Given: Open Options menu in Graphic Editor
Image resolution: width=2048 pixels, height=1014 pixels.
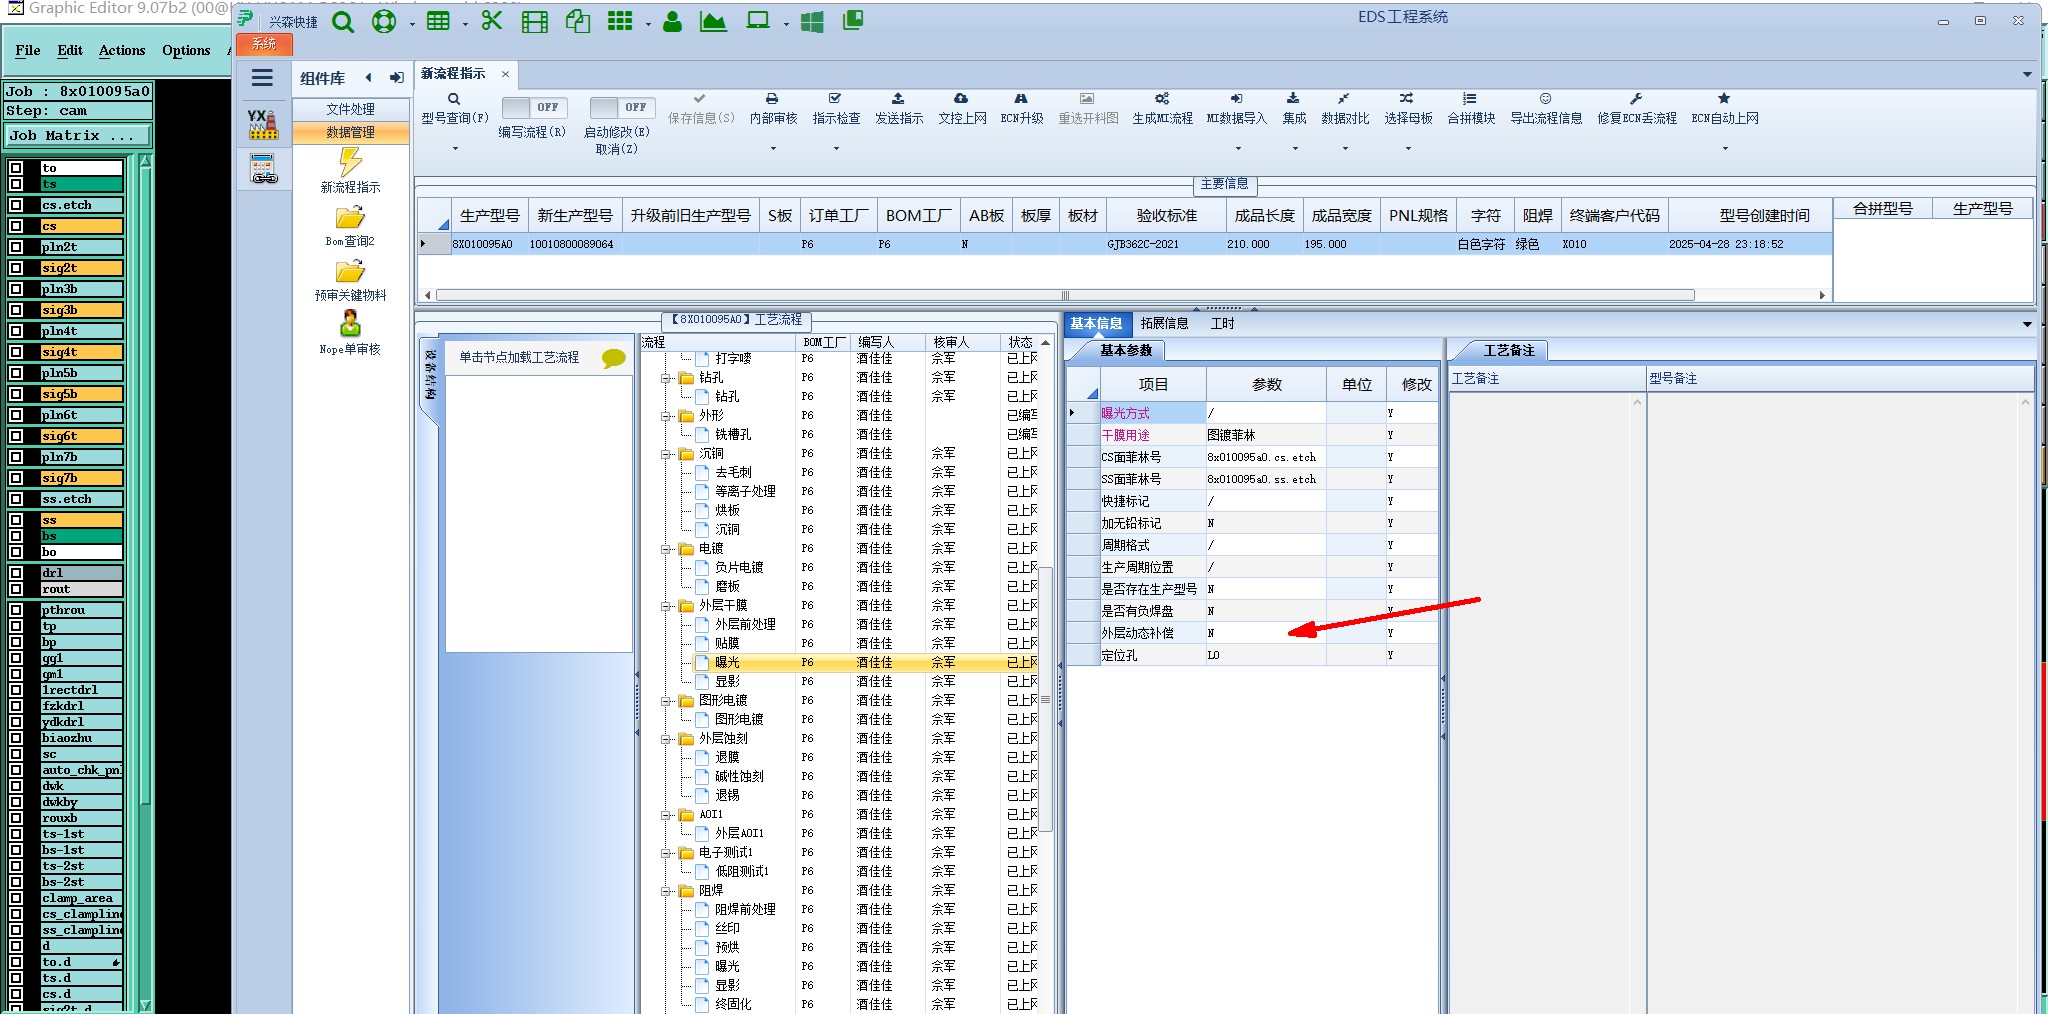Looking at the screenshot, I should (186, 50).
